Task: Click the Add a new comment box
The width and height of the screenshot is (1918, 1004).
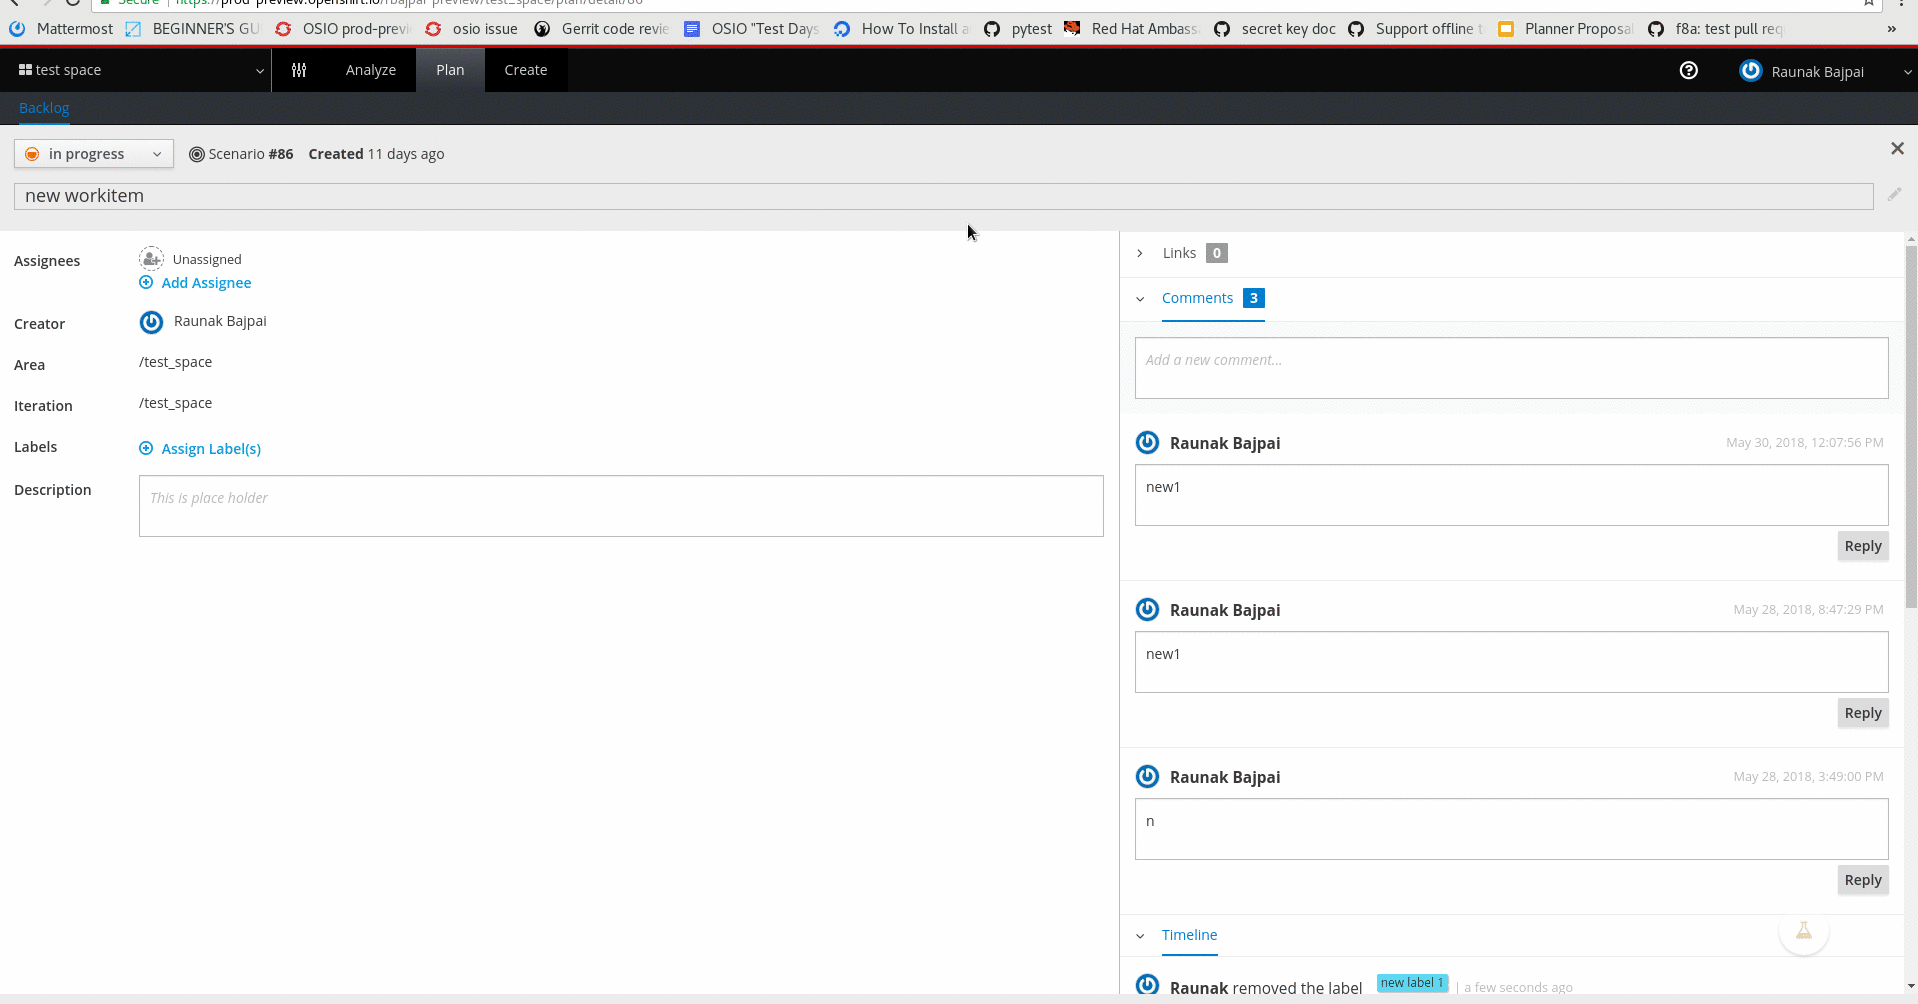Action: click(x=1511, y=368)
